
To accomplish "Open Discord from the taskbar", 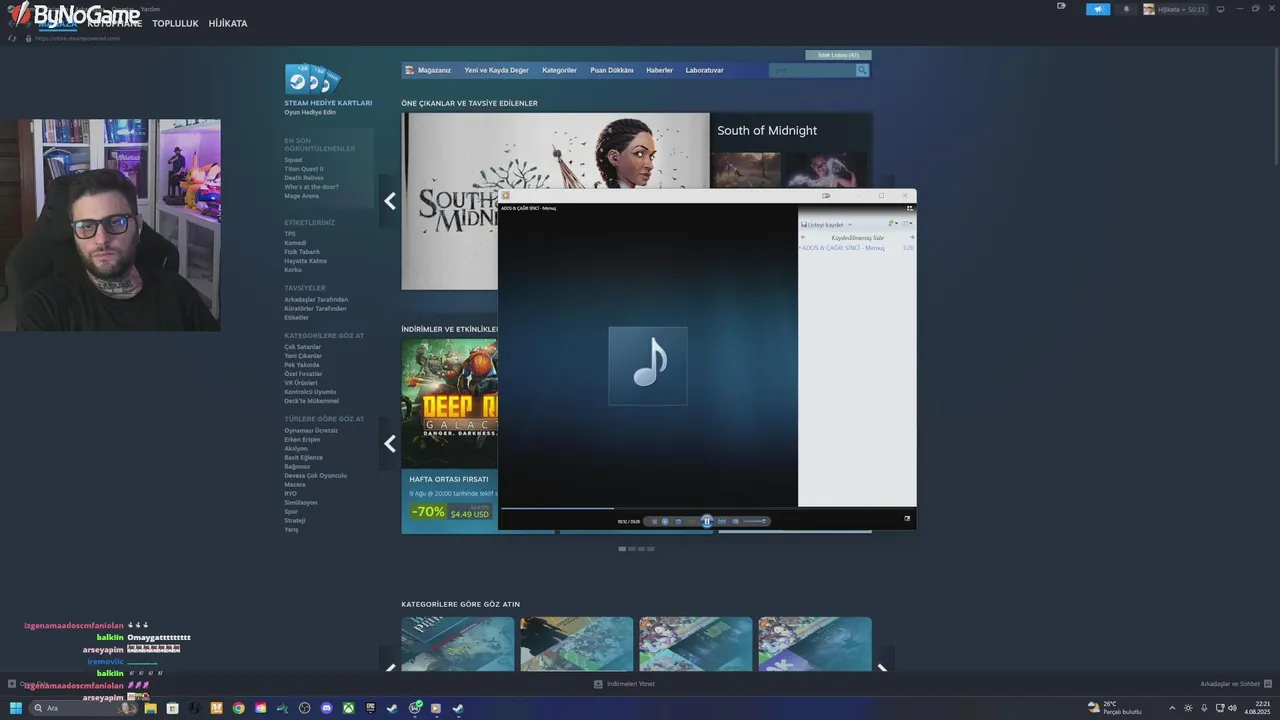I will click(327, 708).
